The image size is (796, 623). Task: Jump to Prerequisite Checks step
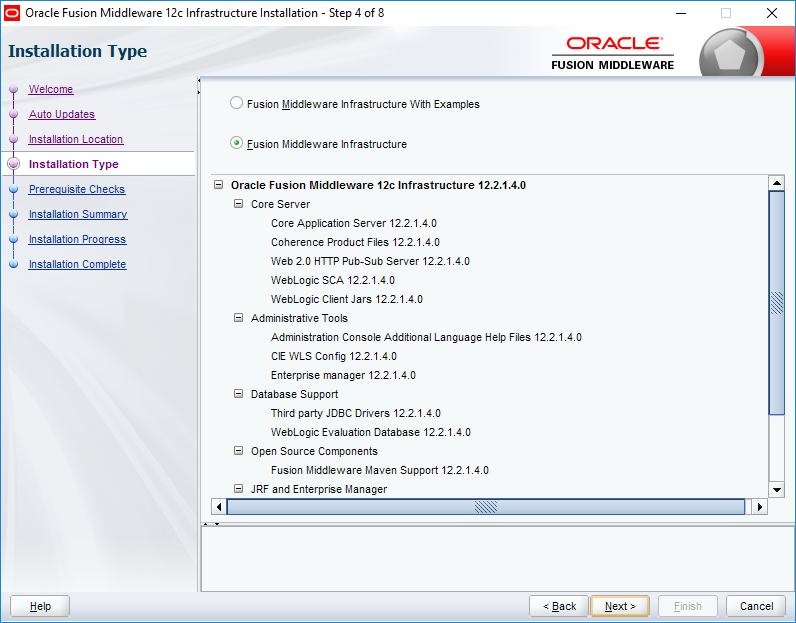coord(77,189)
